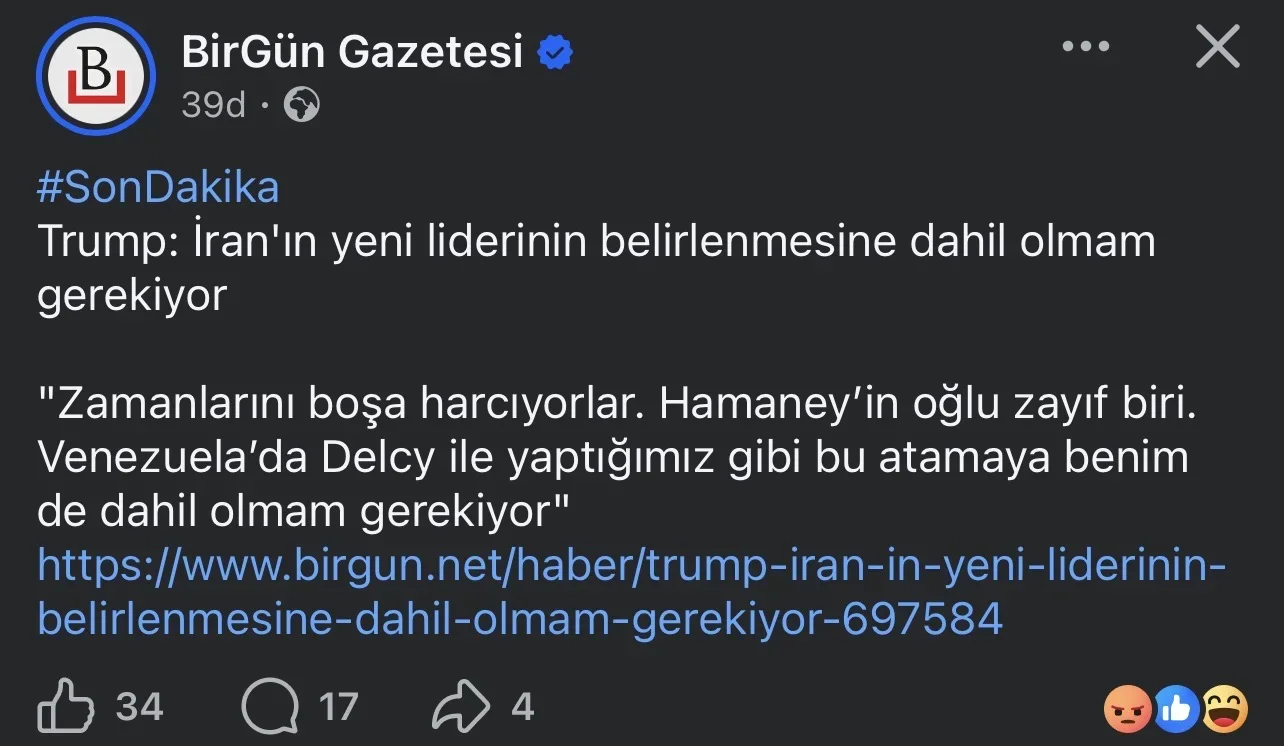Open the three-dots post options menu
This screenshot has width=1284, height=746.
1086,47
